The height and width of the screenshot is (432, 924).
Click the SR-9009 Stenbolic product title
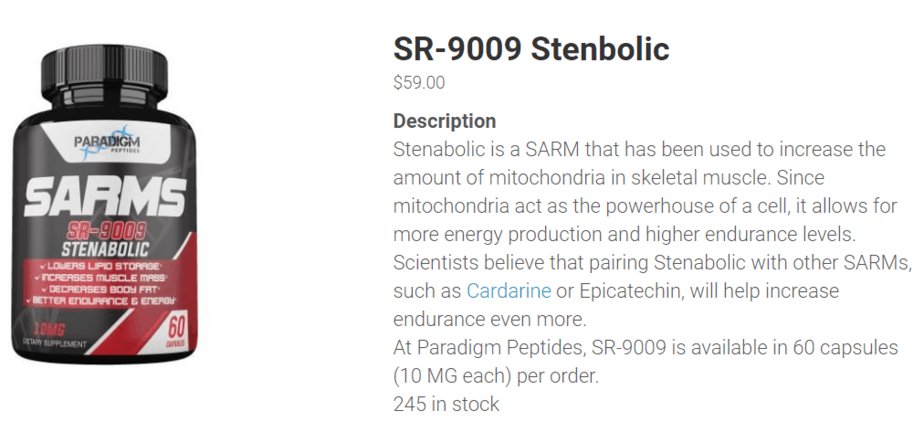point(531,49)
